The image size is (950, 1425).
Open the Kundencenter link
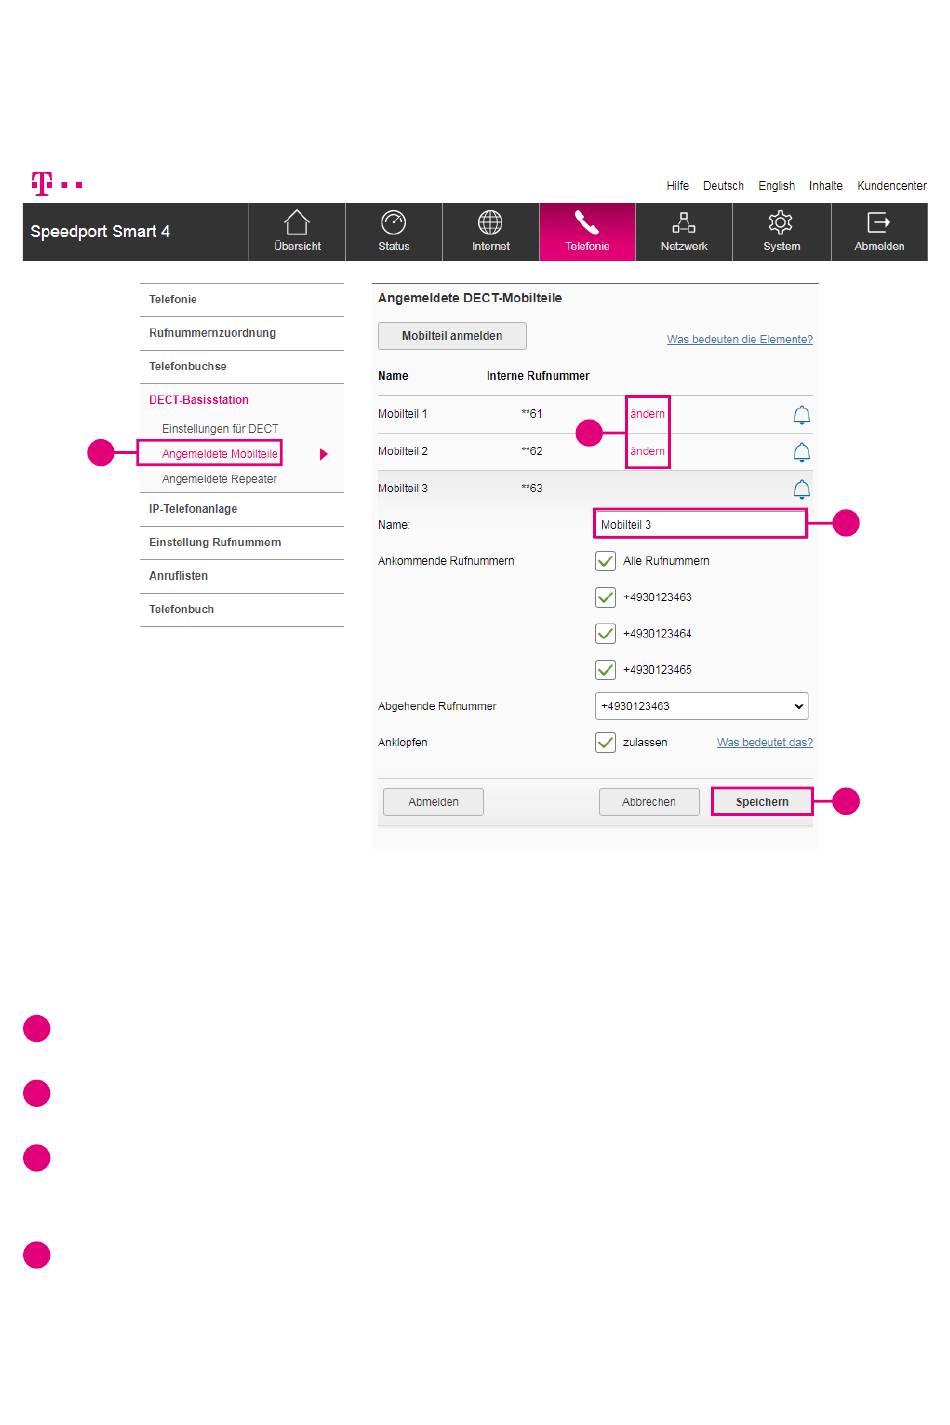point(892,186)
